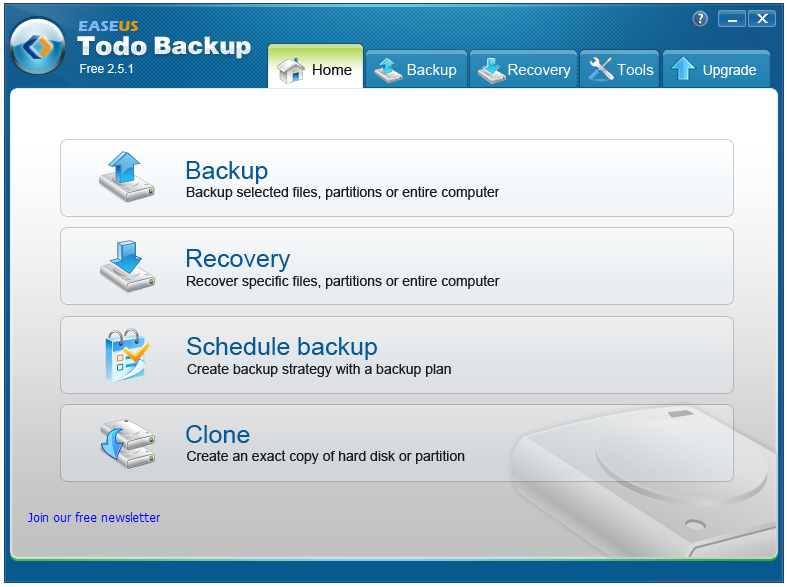Click the 'Free 2.5.1' version text
This screenshot has width=787, height=587.
[106, 69]
